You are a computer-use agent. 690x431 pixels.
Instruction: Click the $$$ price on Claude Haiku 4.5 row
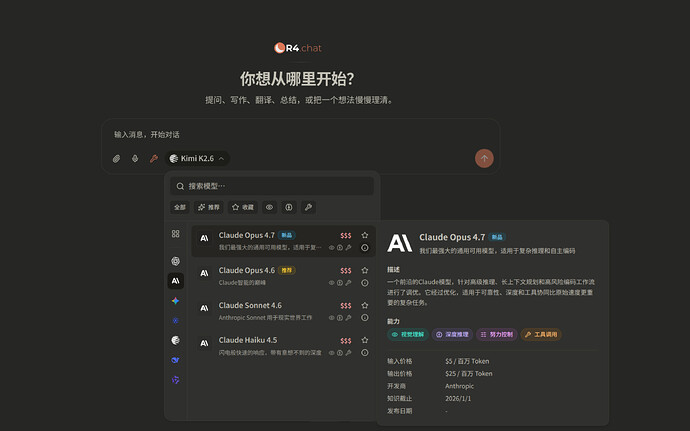(x=346, y=341)
